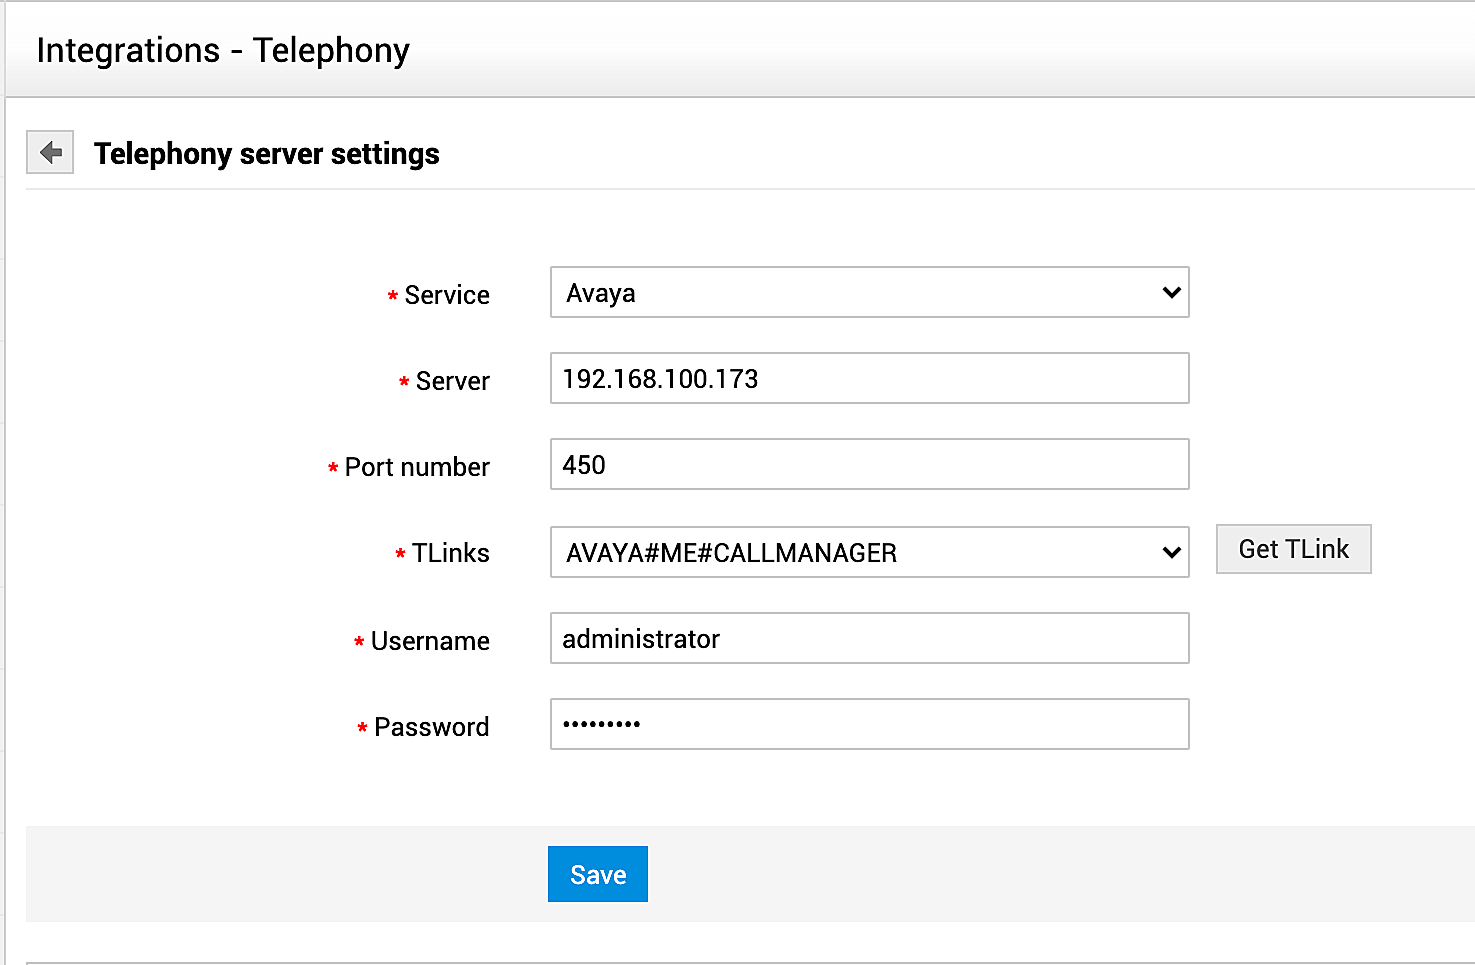Click the TLinks field label

pyautogui.click(x=450, y=553)
